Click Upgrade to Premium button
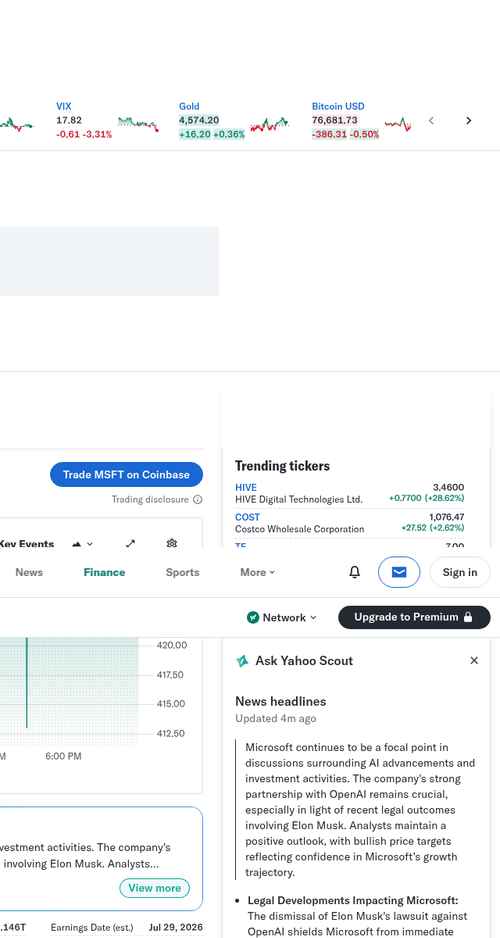The height and width of the screenshot is (938, 500). coord(414,617)
